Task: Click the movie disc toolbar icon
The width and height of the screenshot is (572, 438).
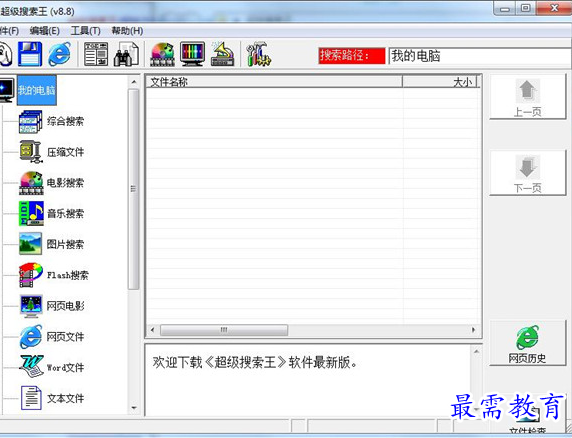Action: pyautogui.click(x=163, y=54)
